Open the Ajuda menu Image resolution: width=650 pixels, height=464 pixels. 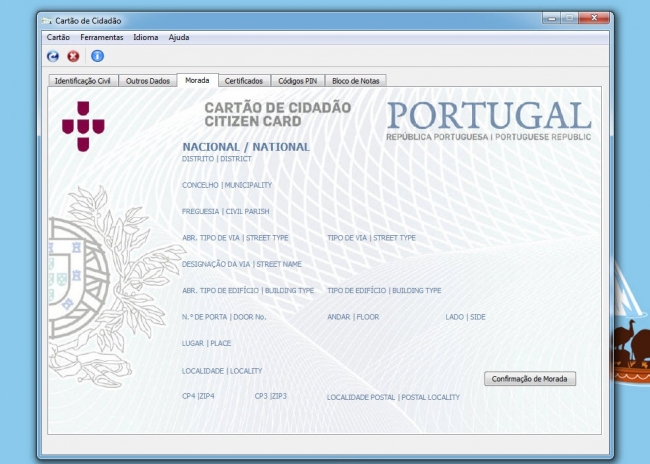[179, 37]
